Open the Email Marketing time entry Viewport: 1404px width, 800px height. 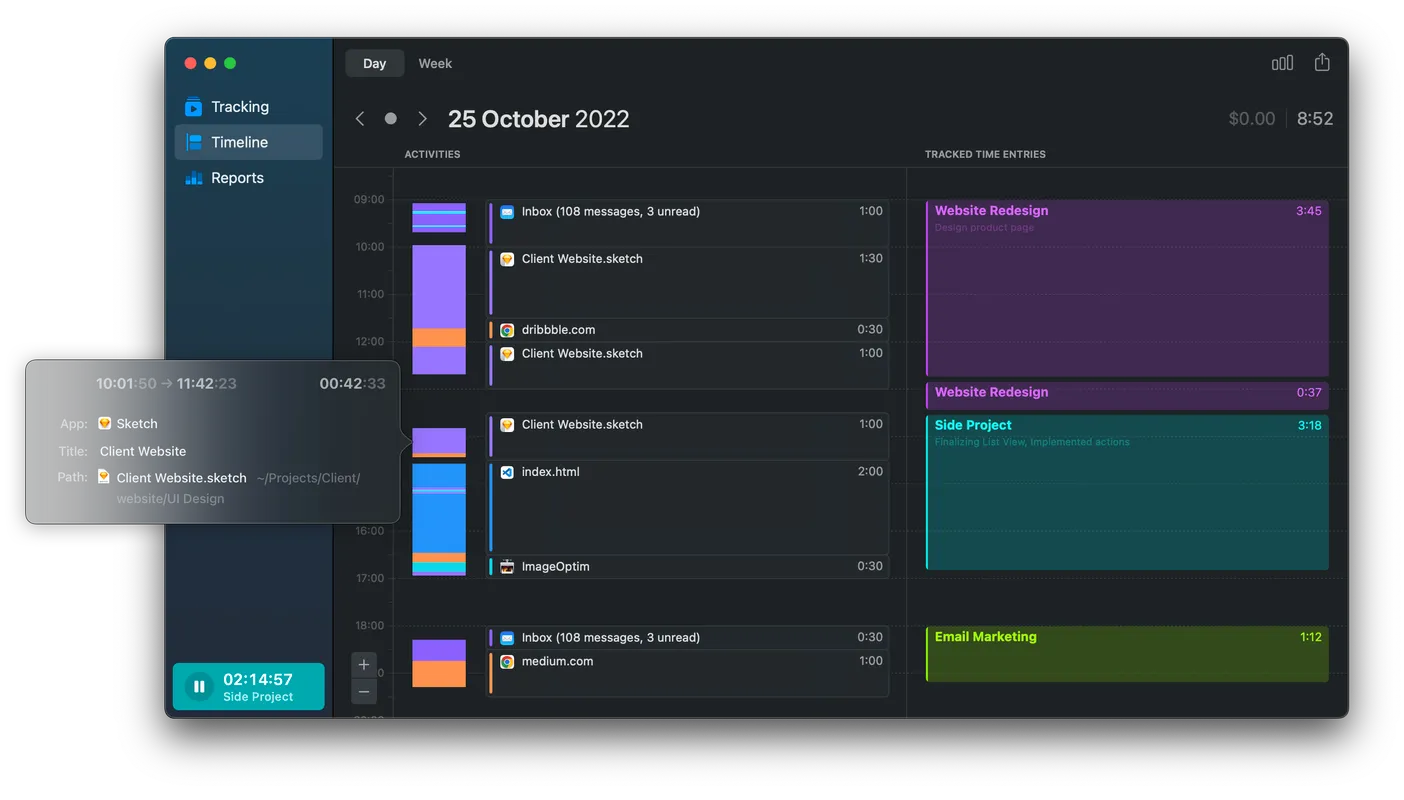tap(1127, 654)
